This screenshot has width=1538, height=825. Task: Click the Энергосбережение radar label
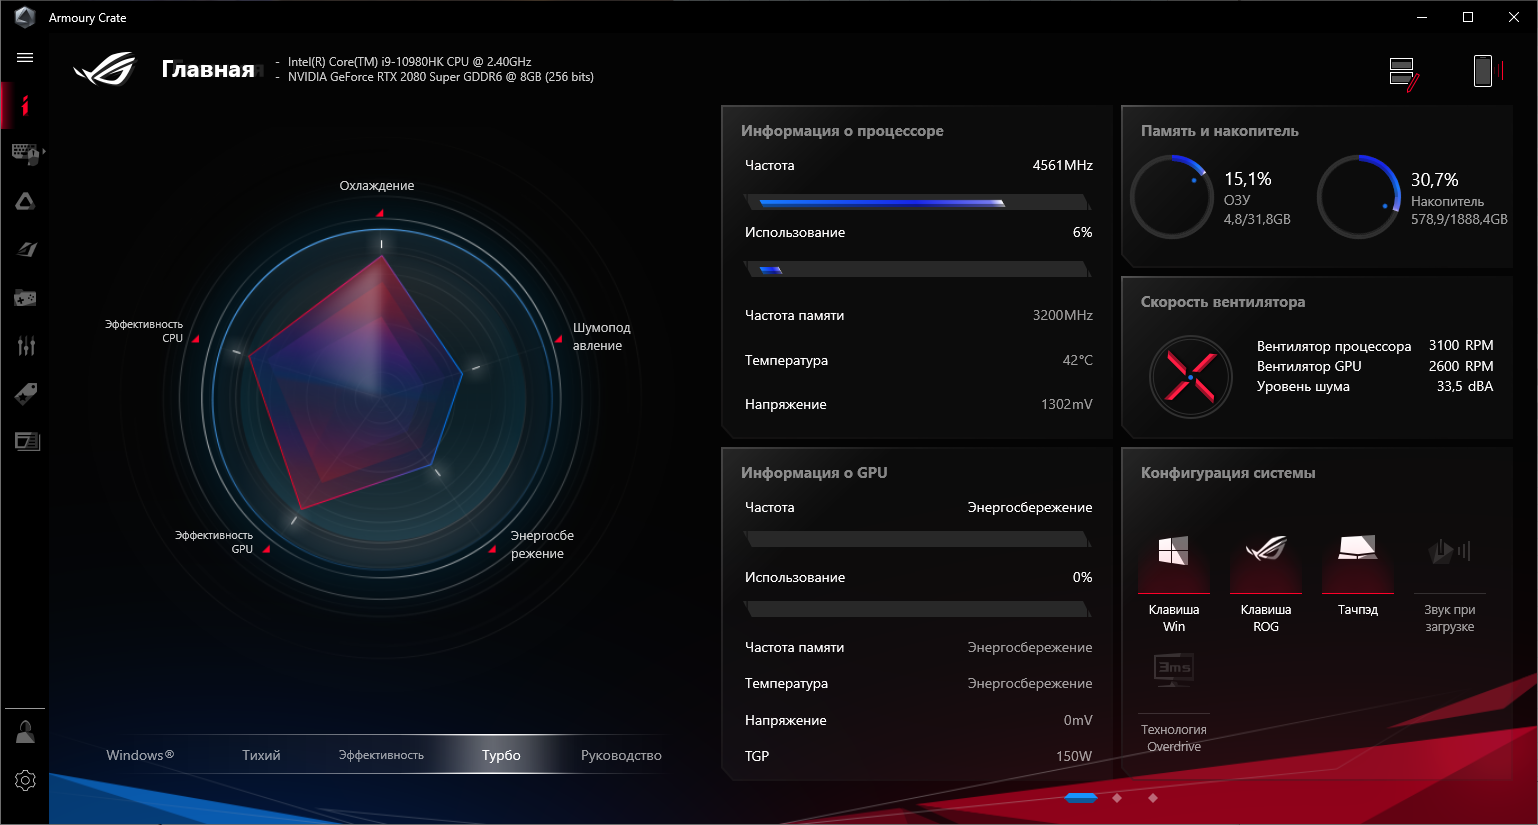click(542, 545)
